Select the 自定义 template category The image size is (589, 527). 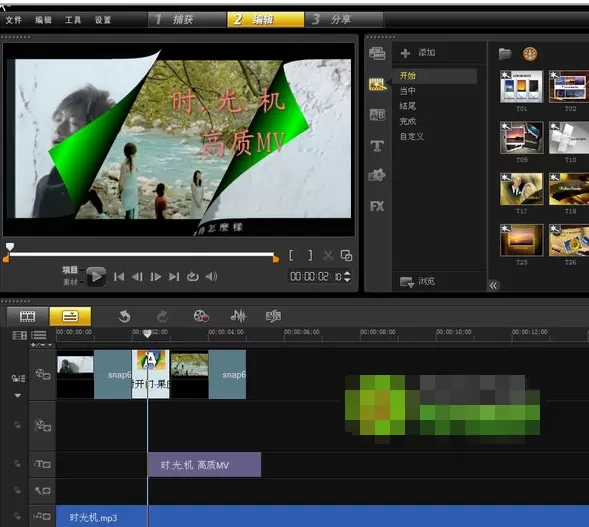tap(412, 136)
